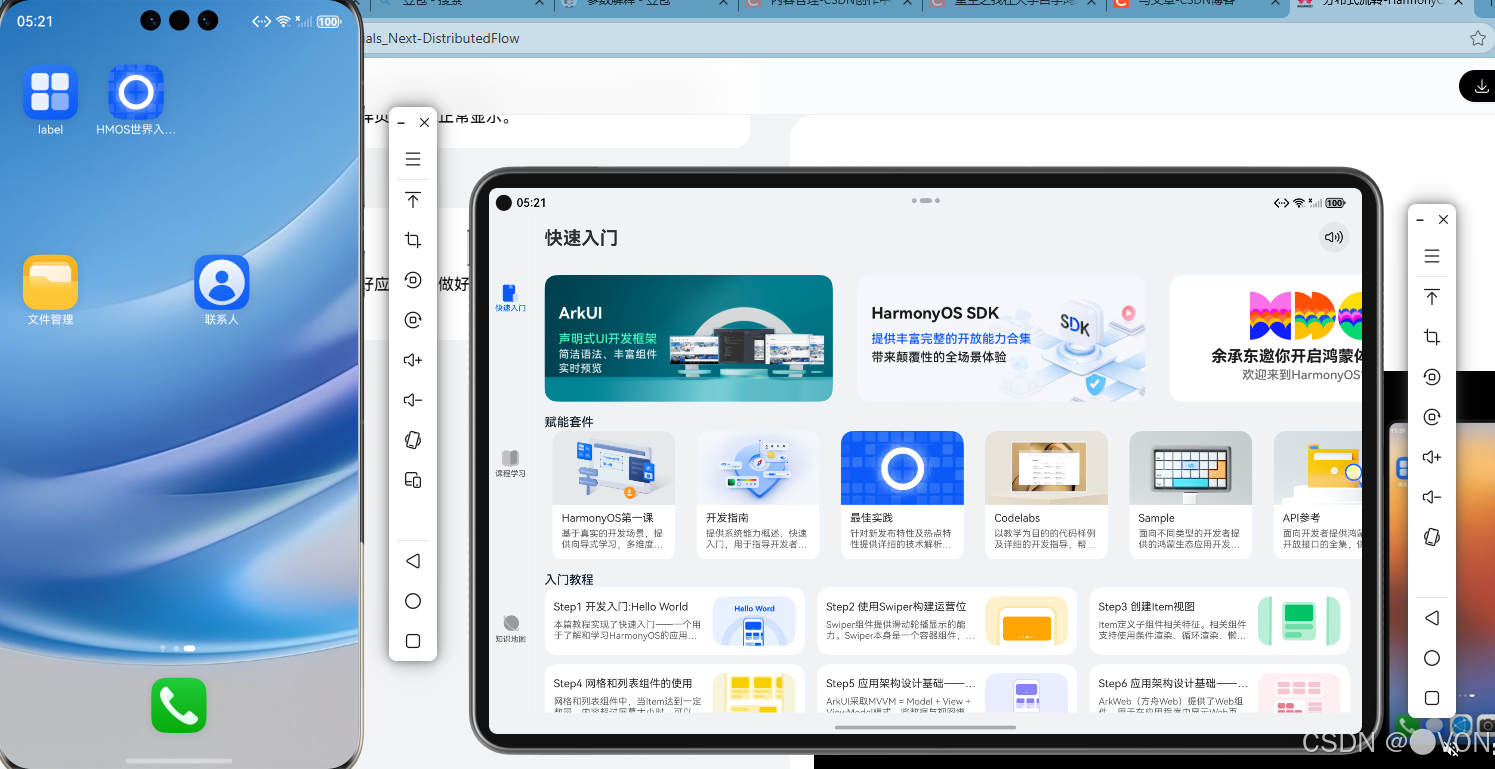Decrease emulator volume with the volume-down icon

[x=413, y=400]
